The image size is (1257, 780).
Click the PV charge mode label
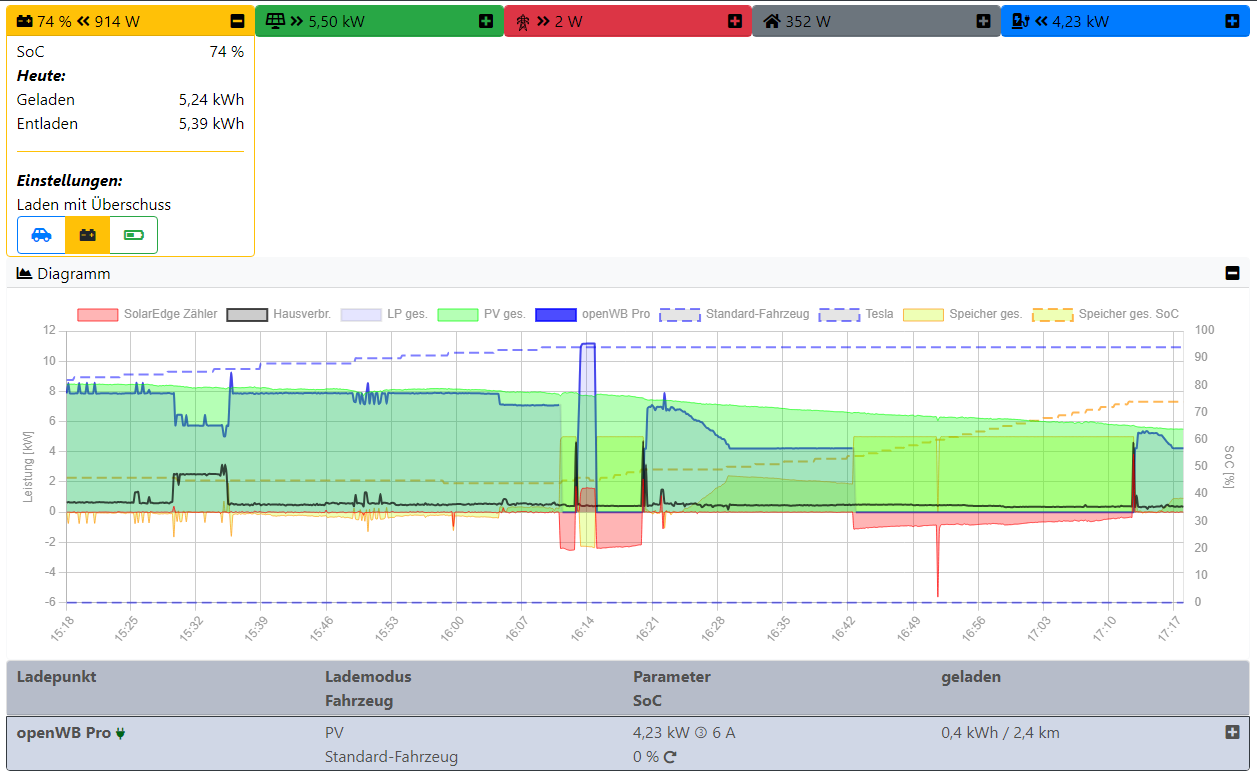pos(334,732)
